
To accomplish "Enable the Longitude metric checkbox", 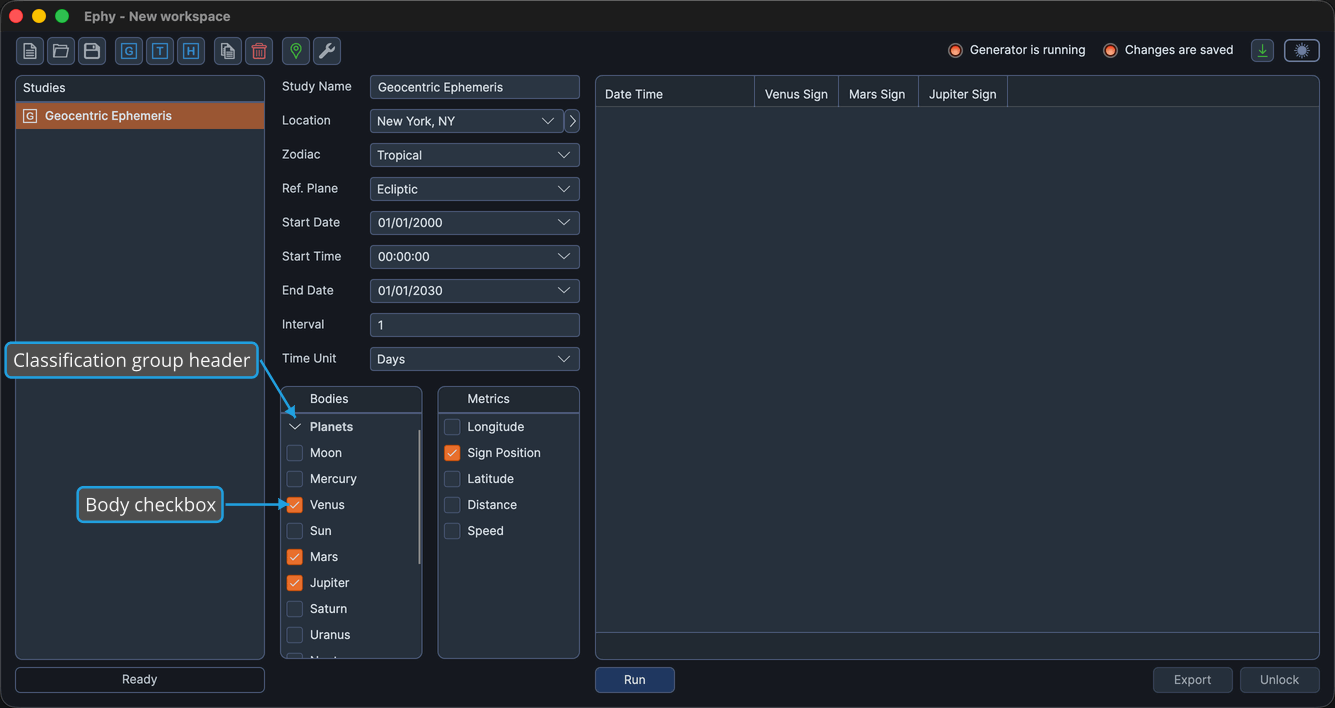I will (452, 427).
